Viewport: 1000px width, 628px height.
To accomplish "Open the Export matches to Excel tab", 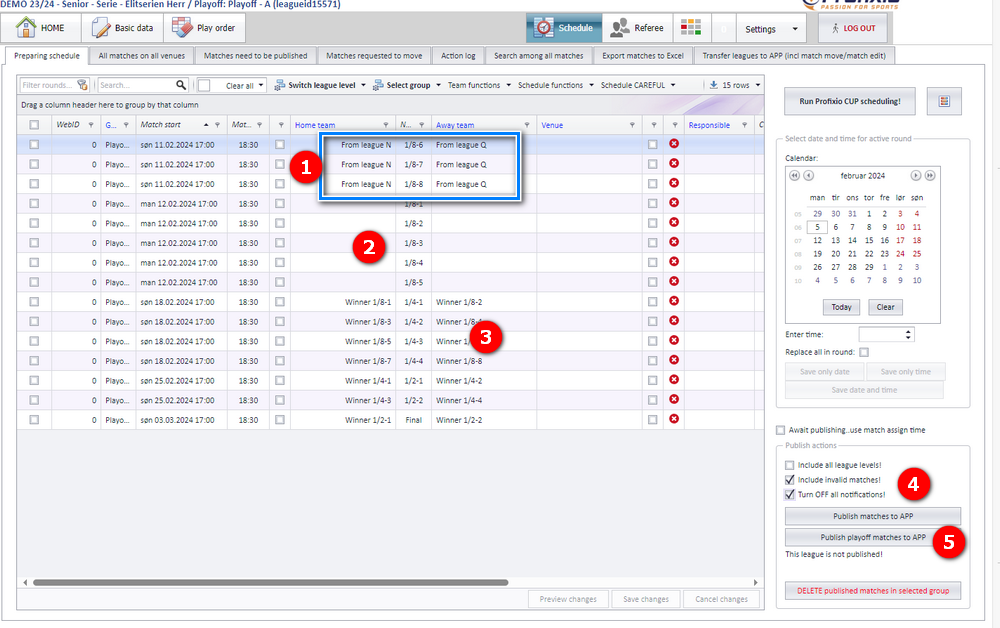I will tap(642, 56).
